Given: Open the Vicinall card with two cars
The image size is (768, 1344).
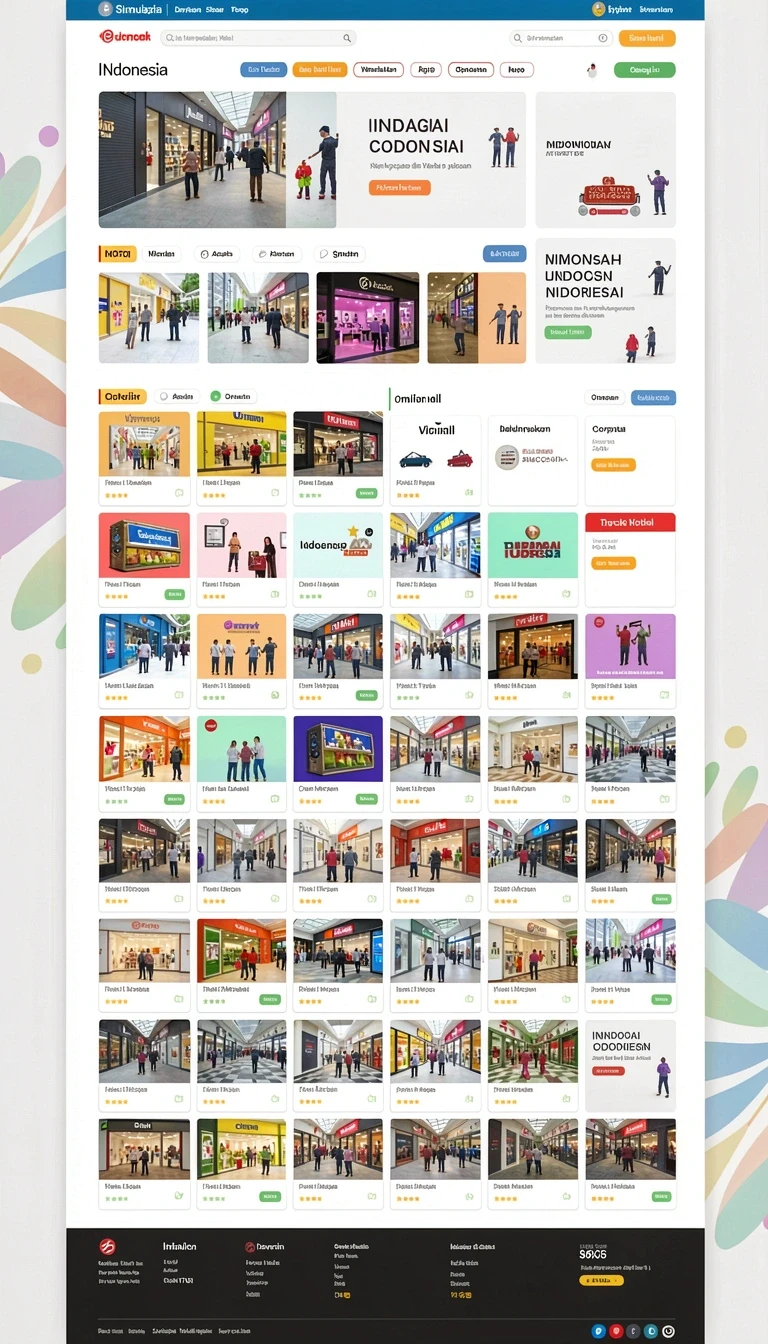Looking at the screenshot, I should point(434,460).
